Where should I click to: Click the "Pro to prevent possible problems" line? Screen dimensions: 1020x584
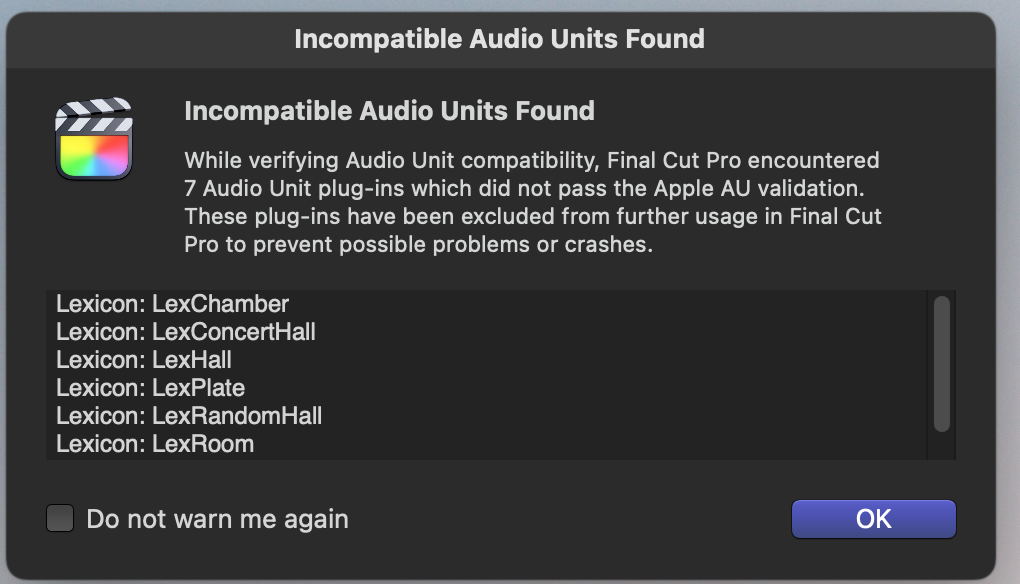pyautogui.click(x=418, y=244)
